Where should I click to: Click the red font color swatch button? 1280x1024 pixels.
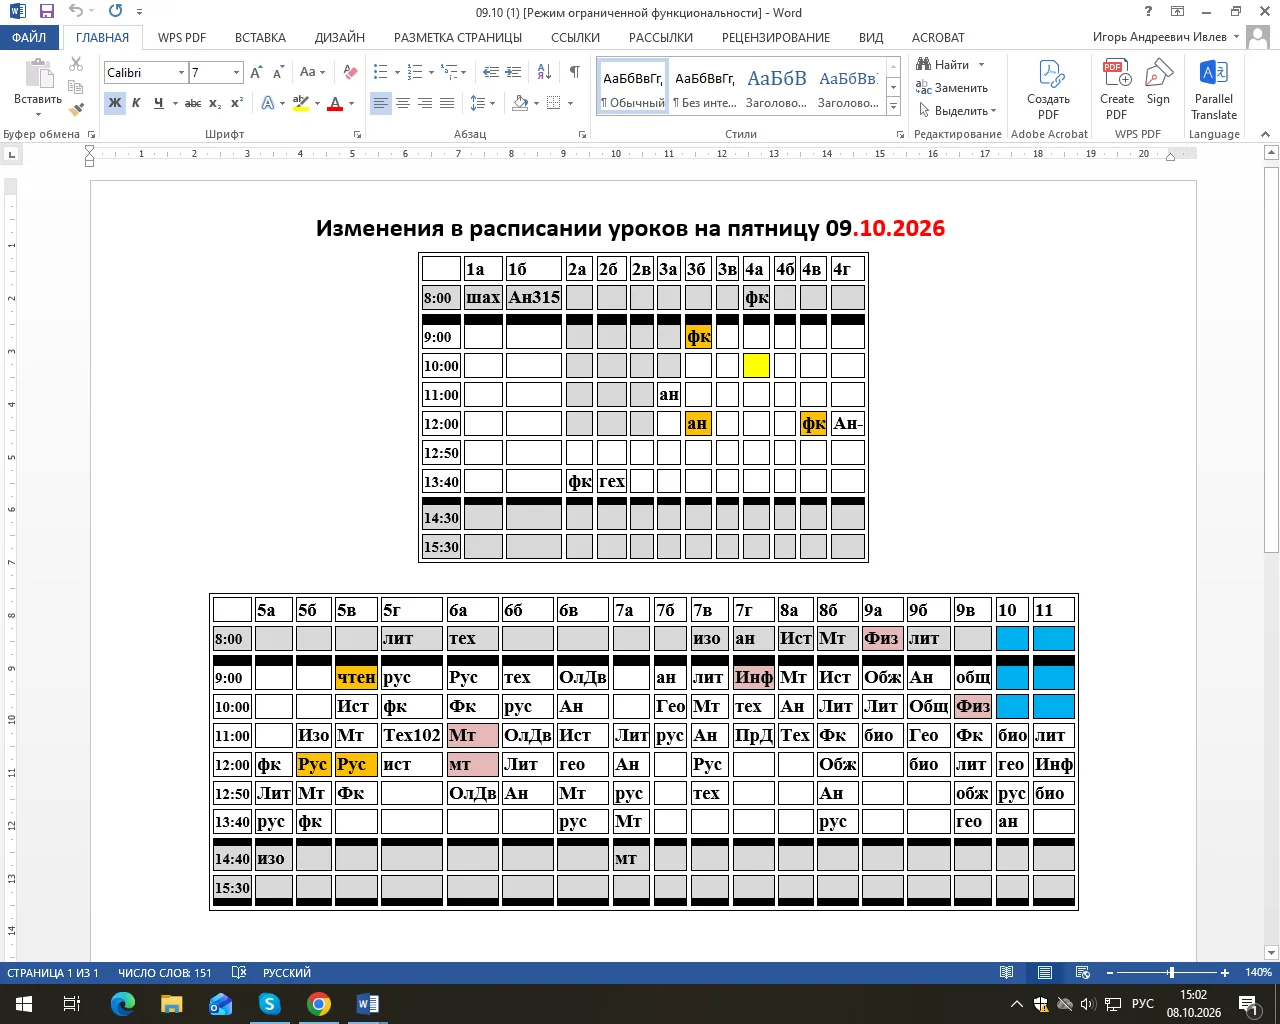[336, 103]
